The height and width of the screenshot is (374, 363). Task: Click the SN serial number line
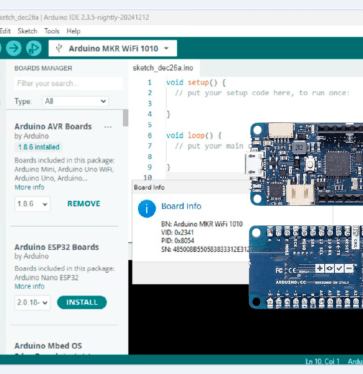[205, 249]
